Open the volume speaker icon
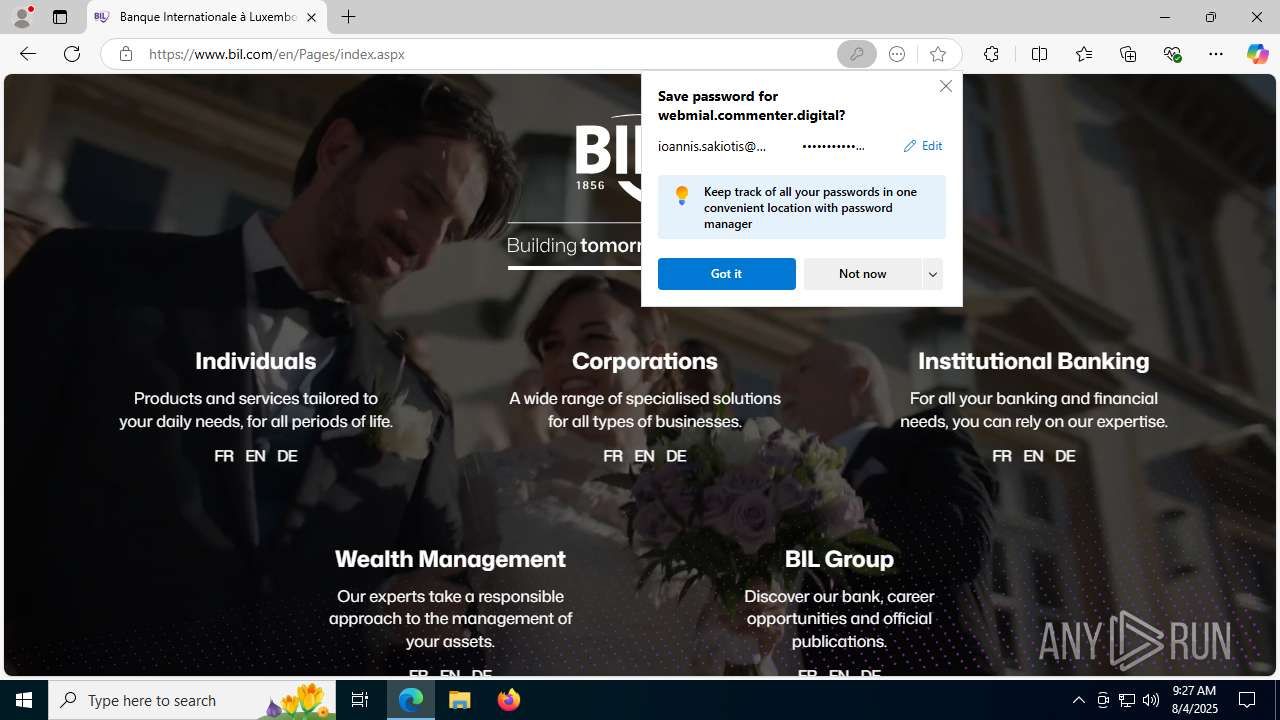This screenshot has width=1280, height=720. (x=1151, y=700)
